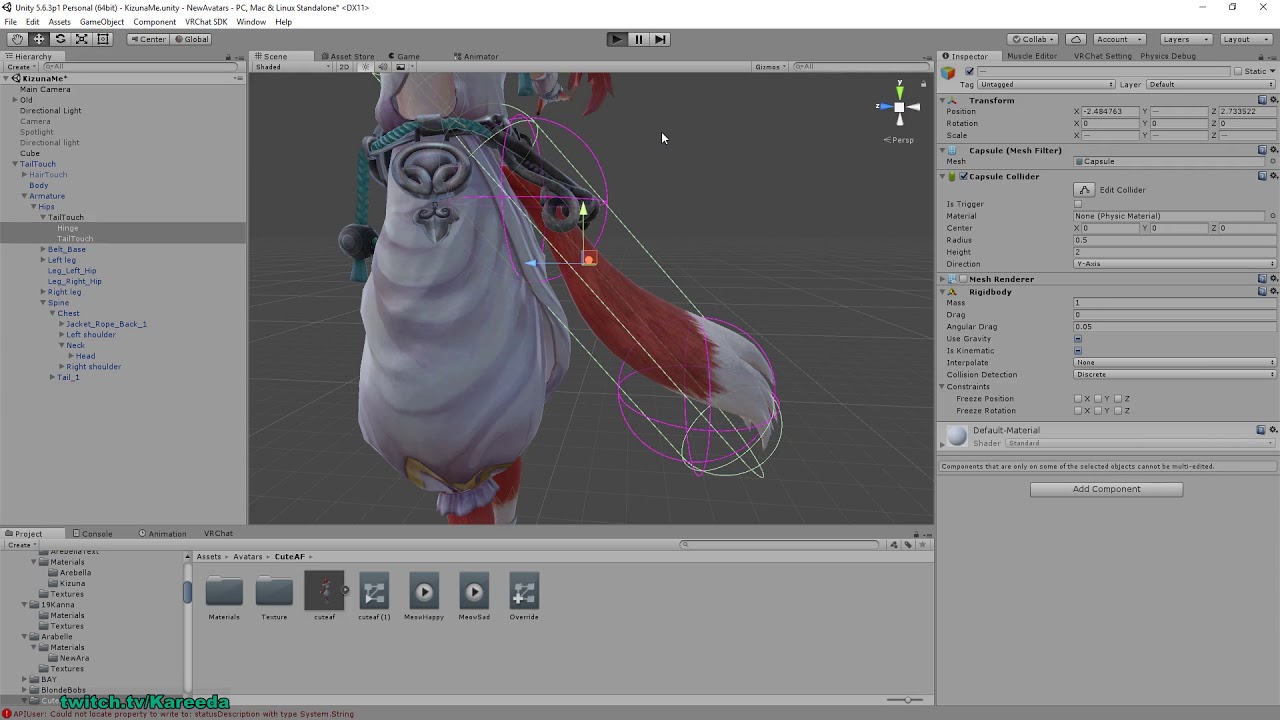This screenshot has width=1280, height=720.
Task: Open the VRChat SDK menu
Action: [206, 22]
